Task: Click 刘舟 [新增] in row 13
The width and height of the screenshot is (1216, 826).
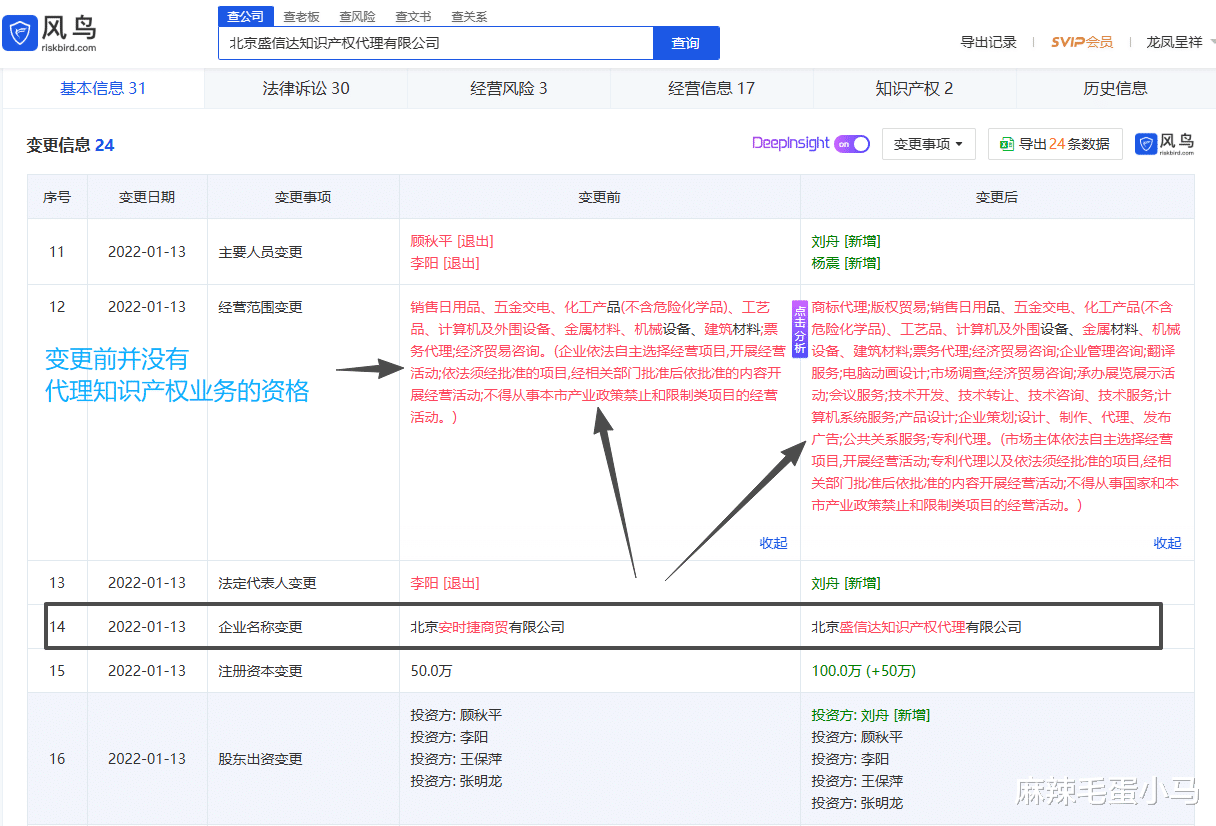Action: pos(846,583)
